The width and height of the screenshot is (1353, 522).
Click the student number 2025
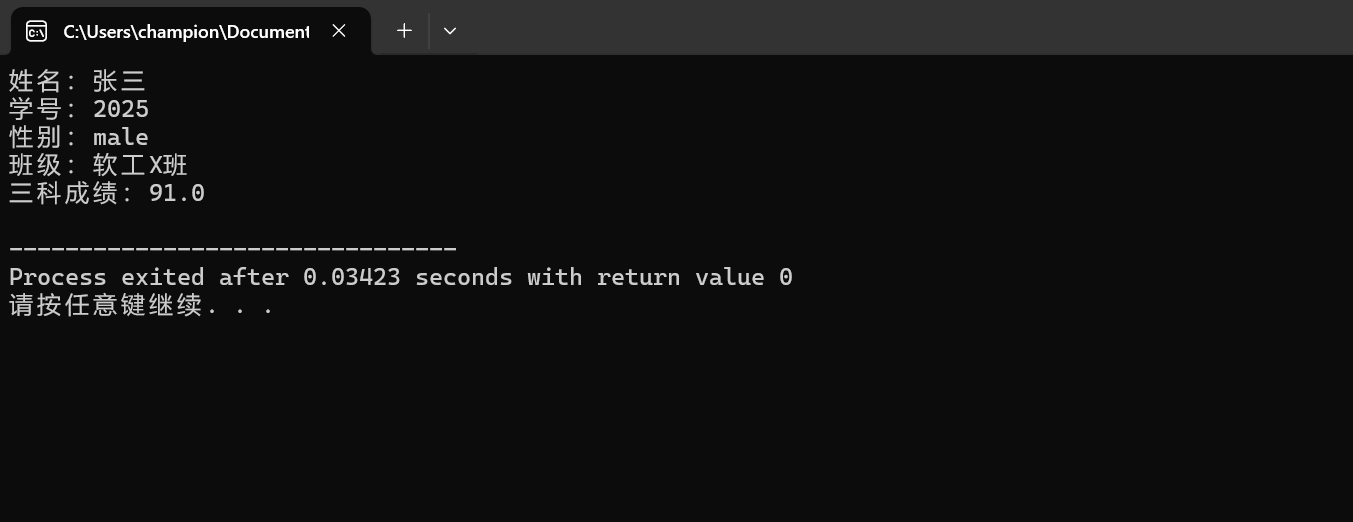[121, 109]
